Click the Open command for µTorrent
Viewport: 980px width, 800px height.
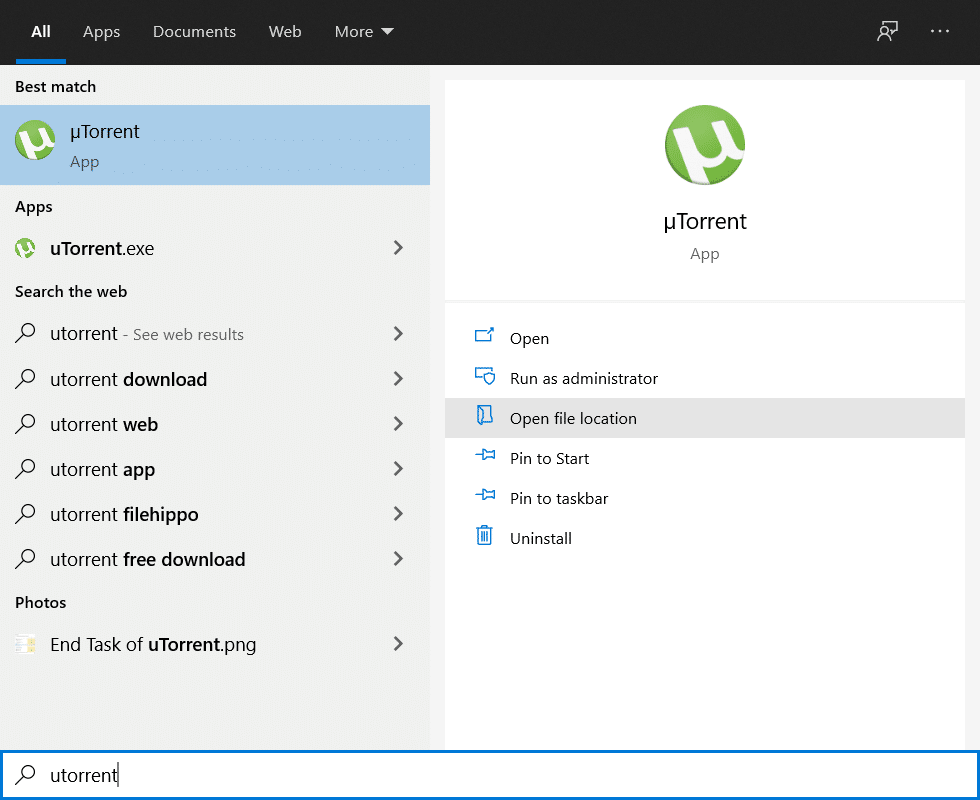[528, 338]
